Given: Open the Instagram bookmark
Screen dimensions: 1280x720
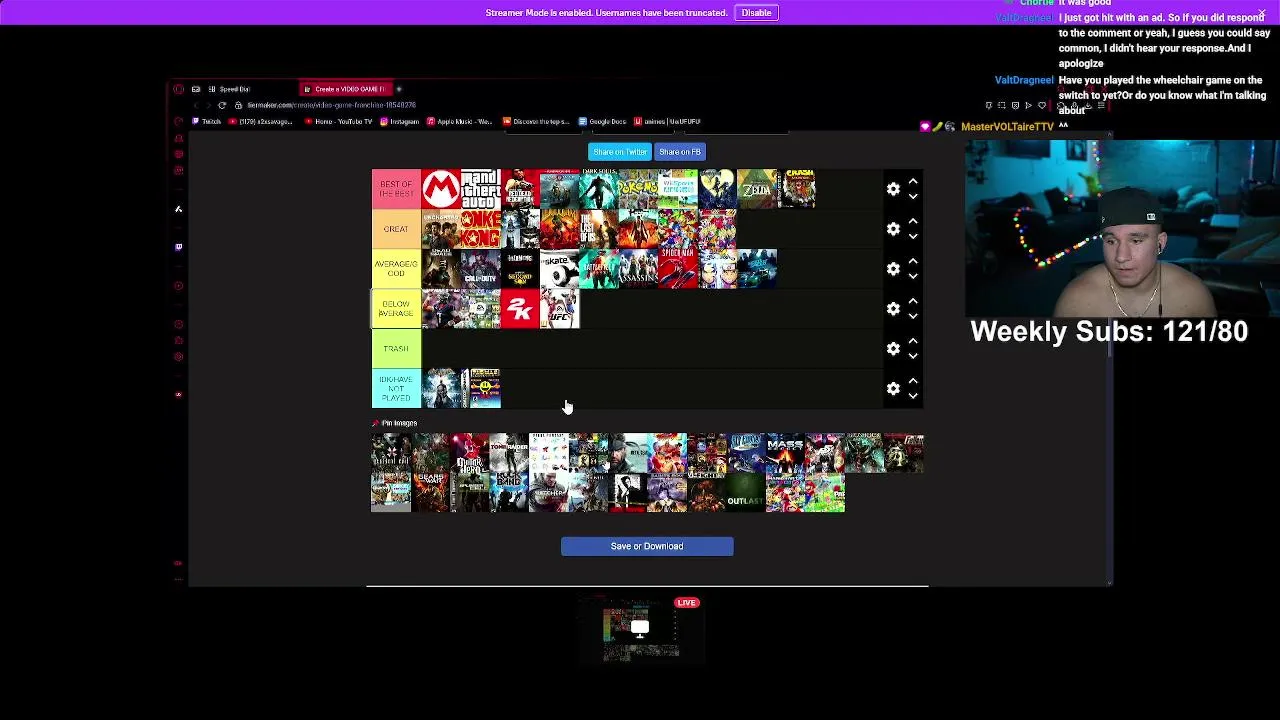Looking at the screenshot, I should 399,122.
